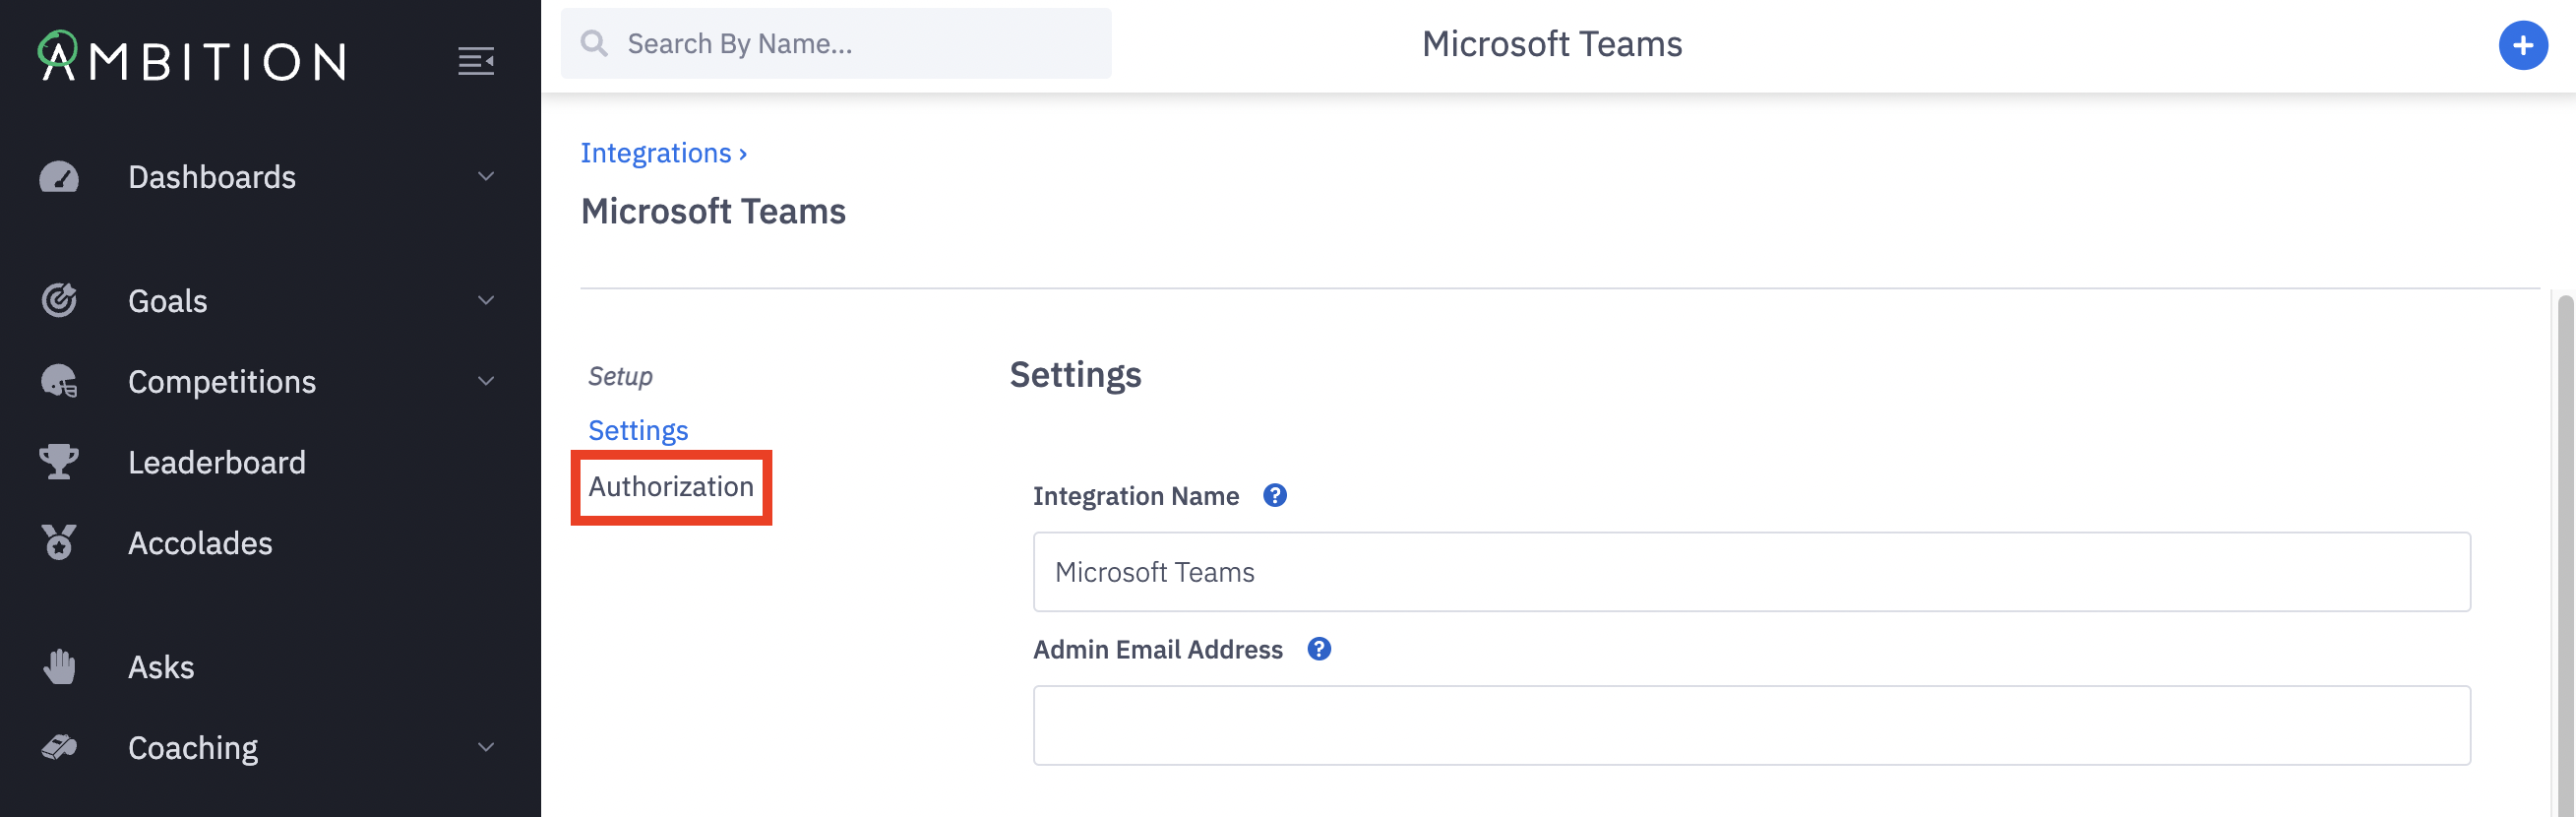The image size is (2576, 817).
Task: Open help for Admin Email Address
Action: [1318, 649]
